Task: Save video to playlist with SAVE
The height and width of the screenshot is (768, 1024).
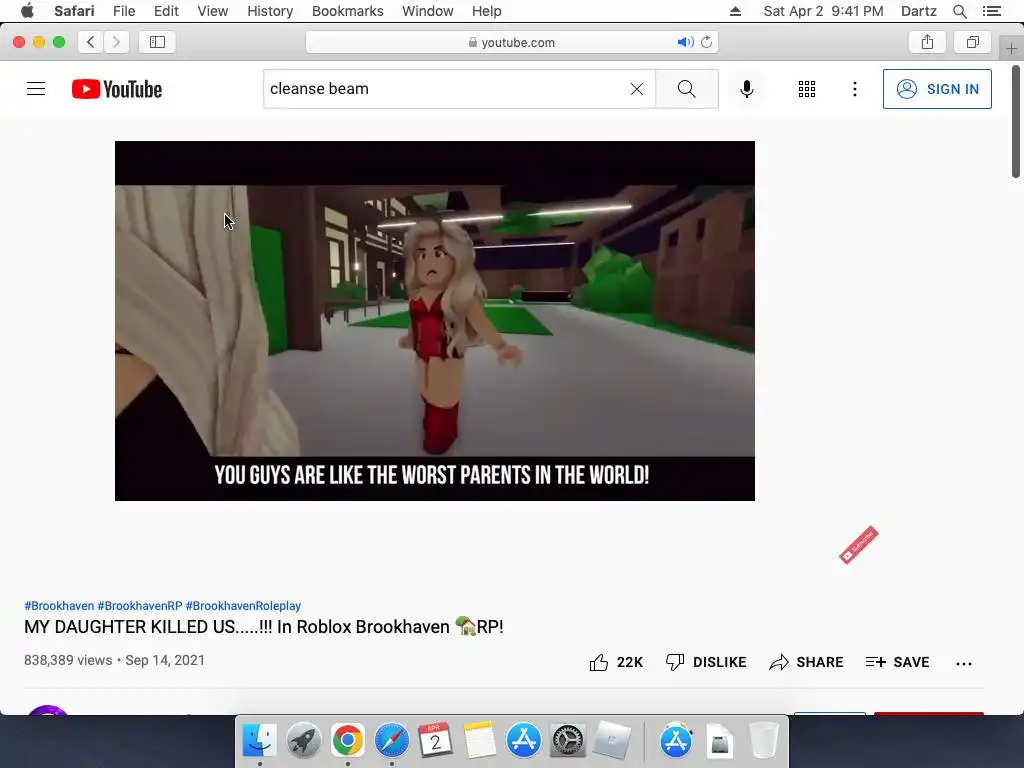Action: (897, 662)
